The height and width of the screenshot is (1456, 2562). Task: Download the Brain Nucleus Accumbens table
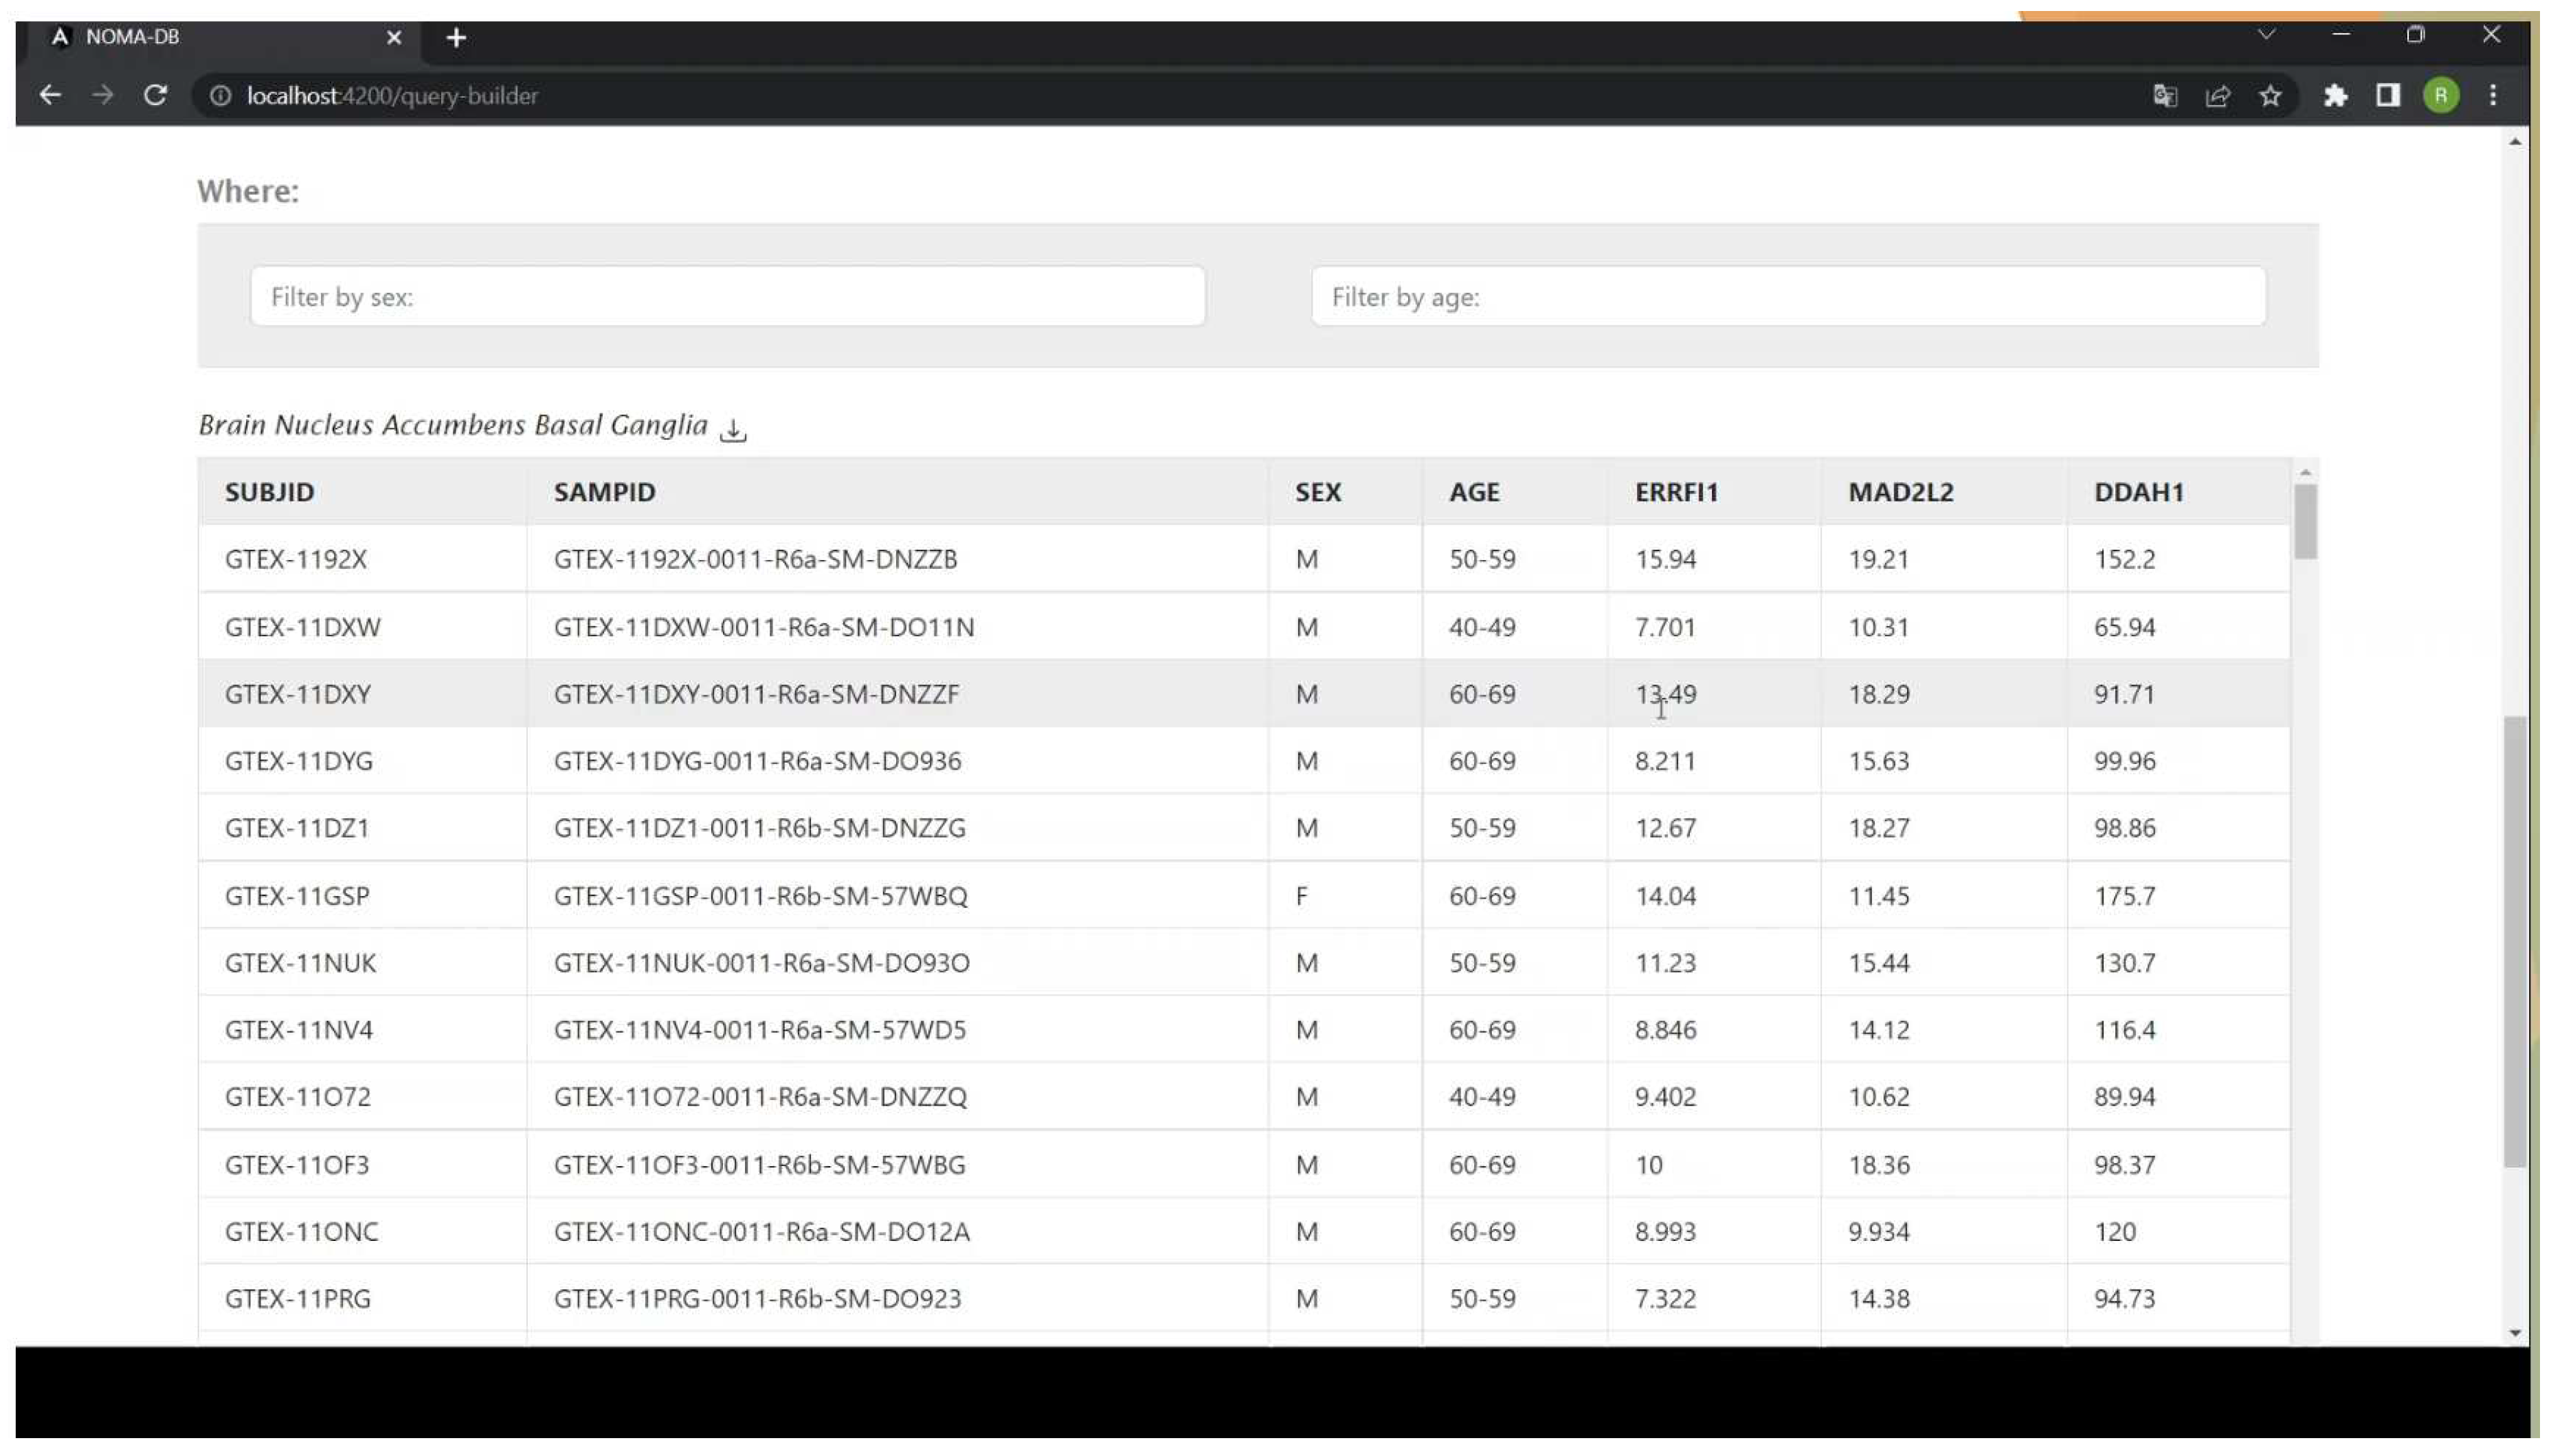[733, 430]
